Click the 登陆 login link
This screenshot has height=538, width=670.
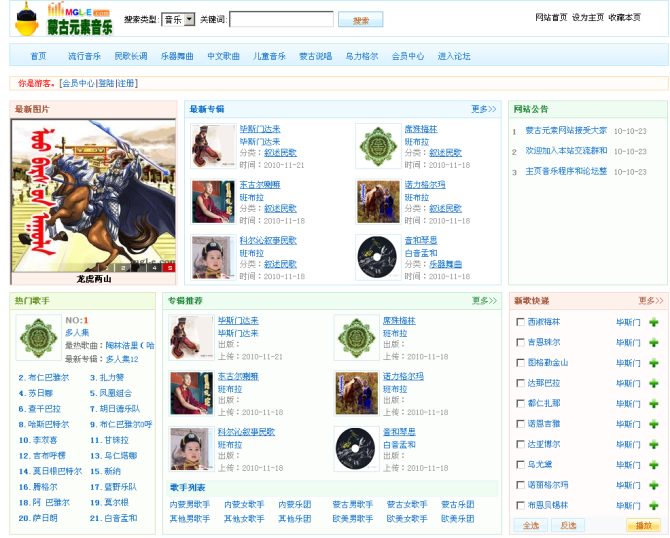point(106,83)
